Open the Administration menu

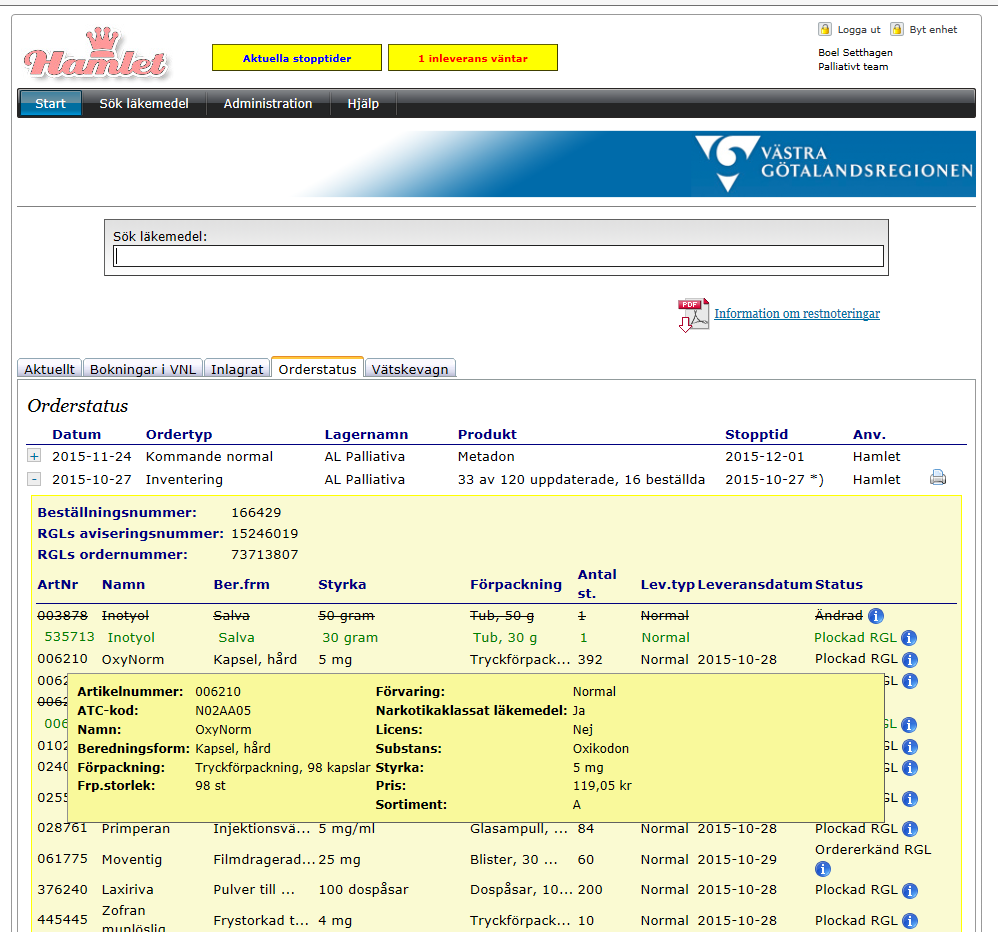[268, 103]
